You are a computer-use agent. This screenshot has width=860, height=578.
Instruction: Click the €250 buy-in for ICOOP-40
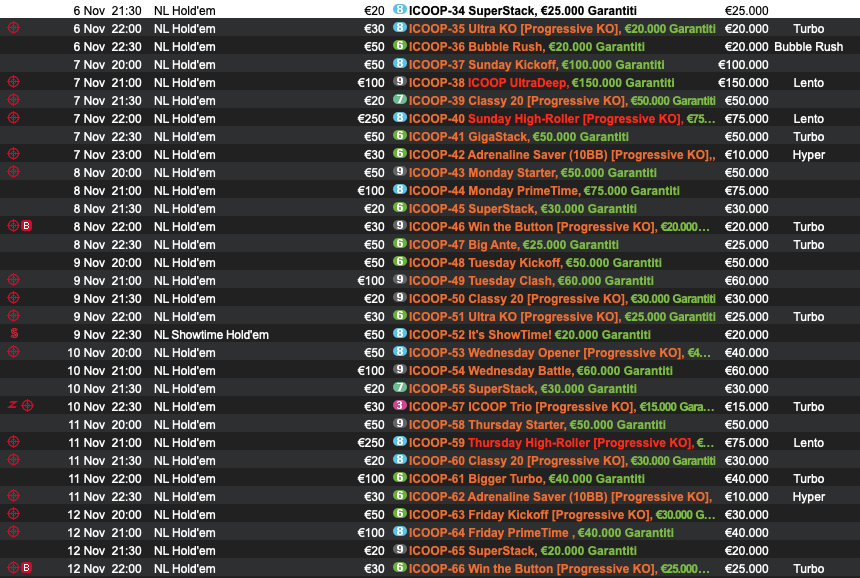coord(371,118)
